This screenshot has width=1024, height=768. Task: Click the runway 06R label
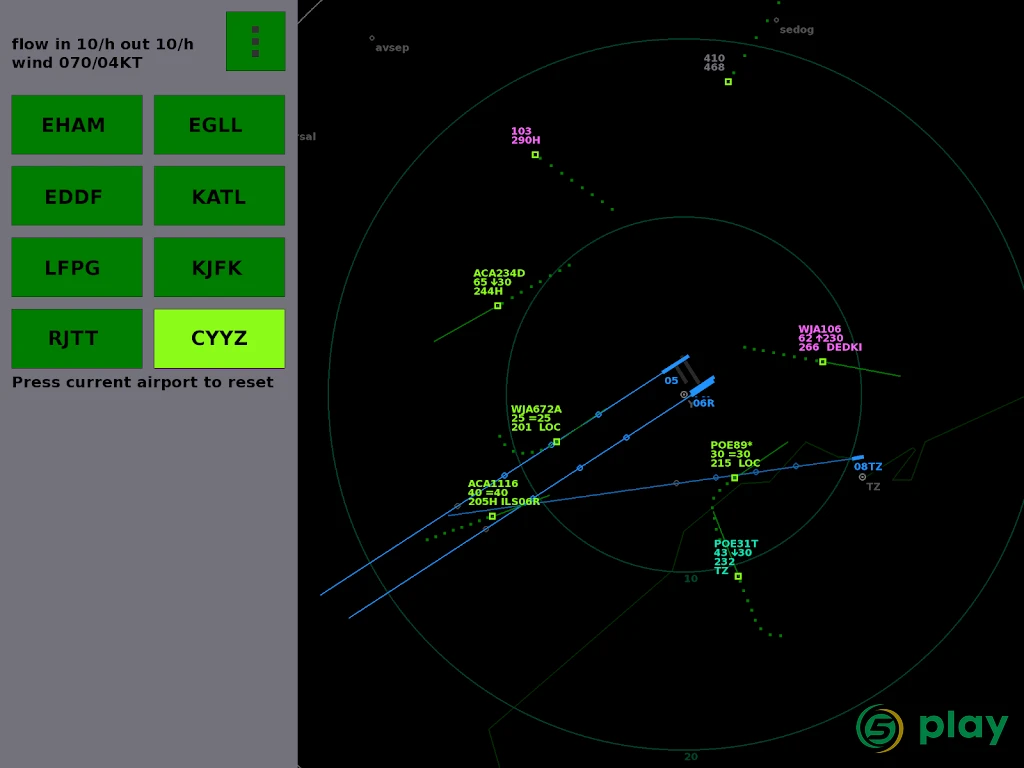click(703, 404)
